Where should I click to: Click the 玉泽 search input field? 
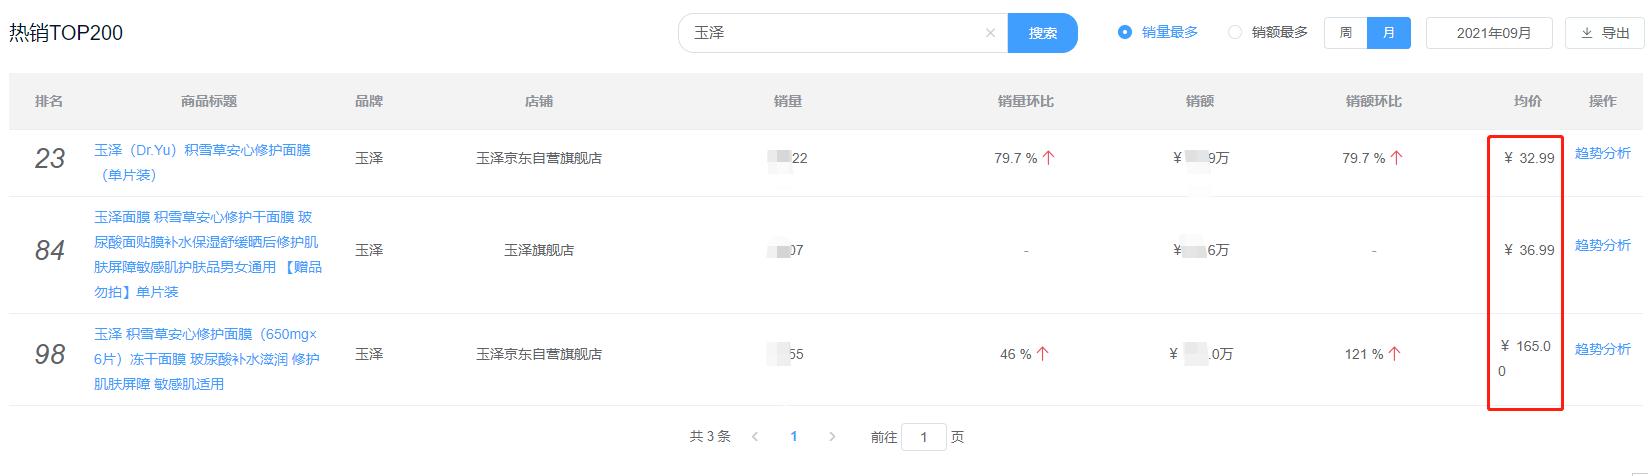tap(830, 33)
